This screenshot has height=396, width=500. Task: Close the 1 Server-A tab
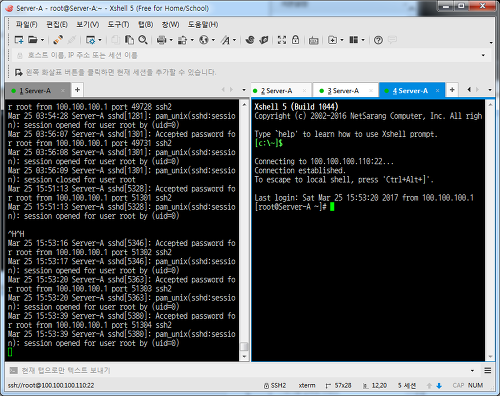click(63, 91)
